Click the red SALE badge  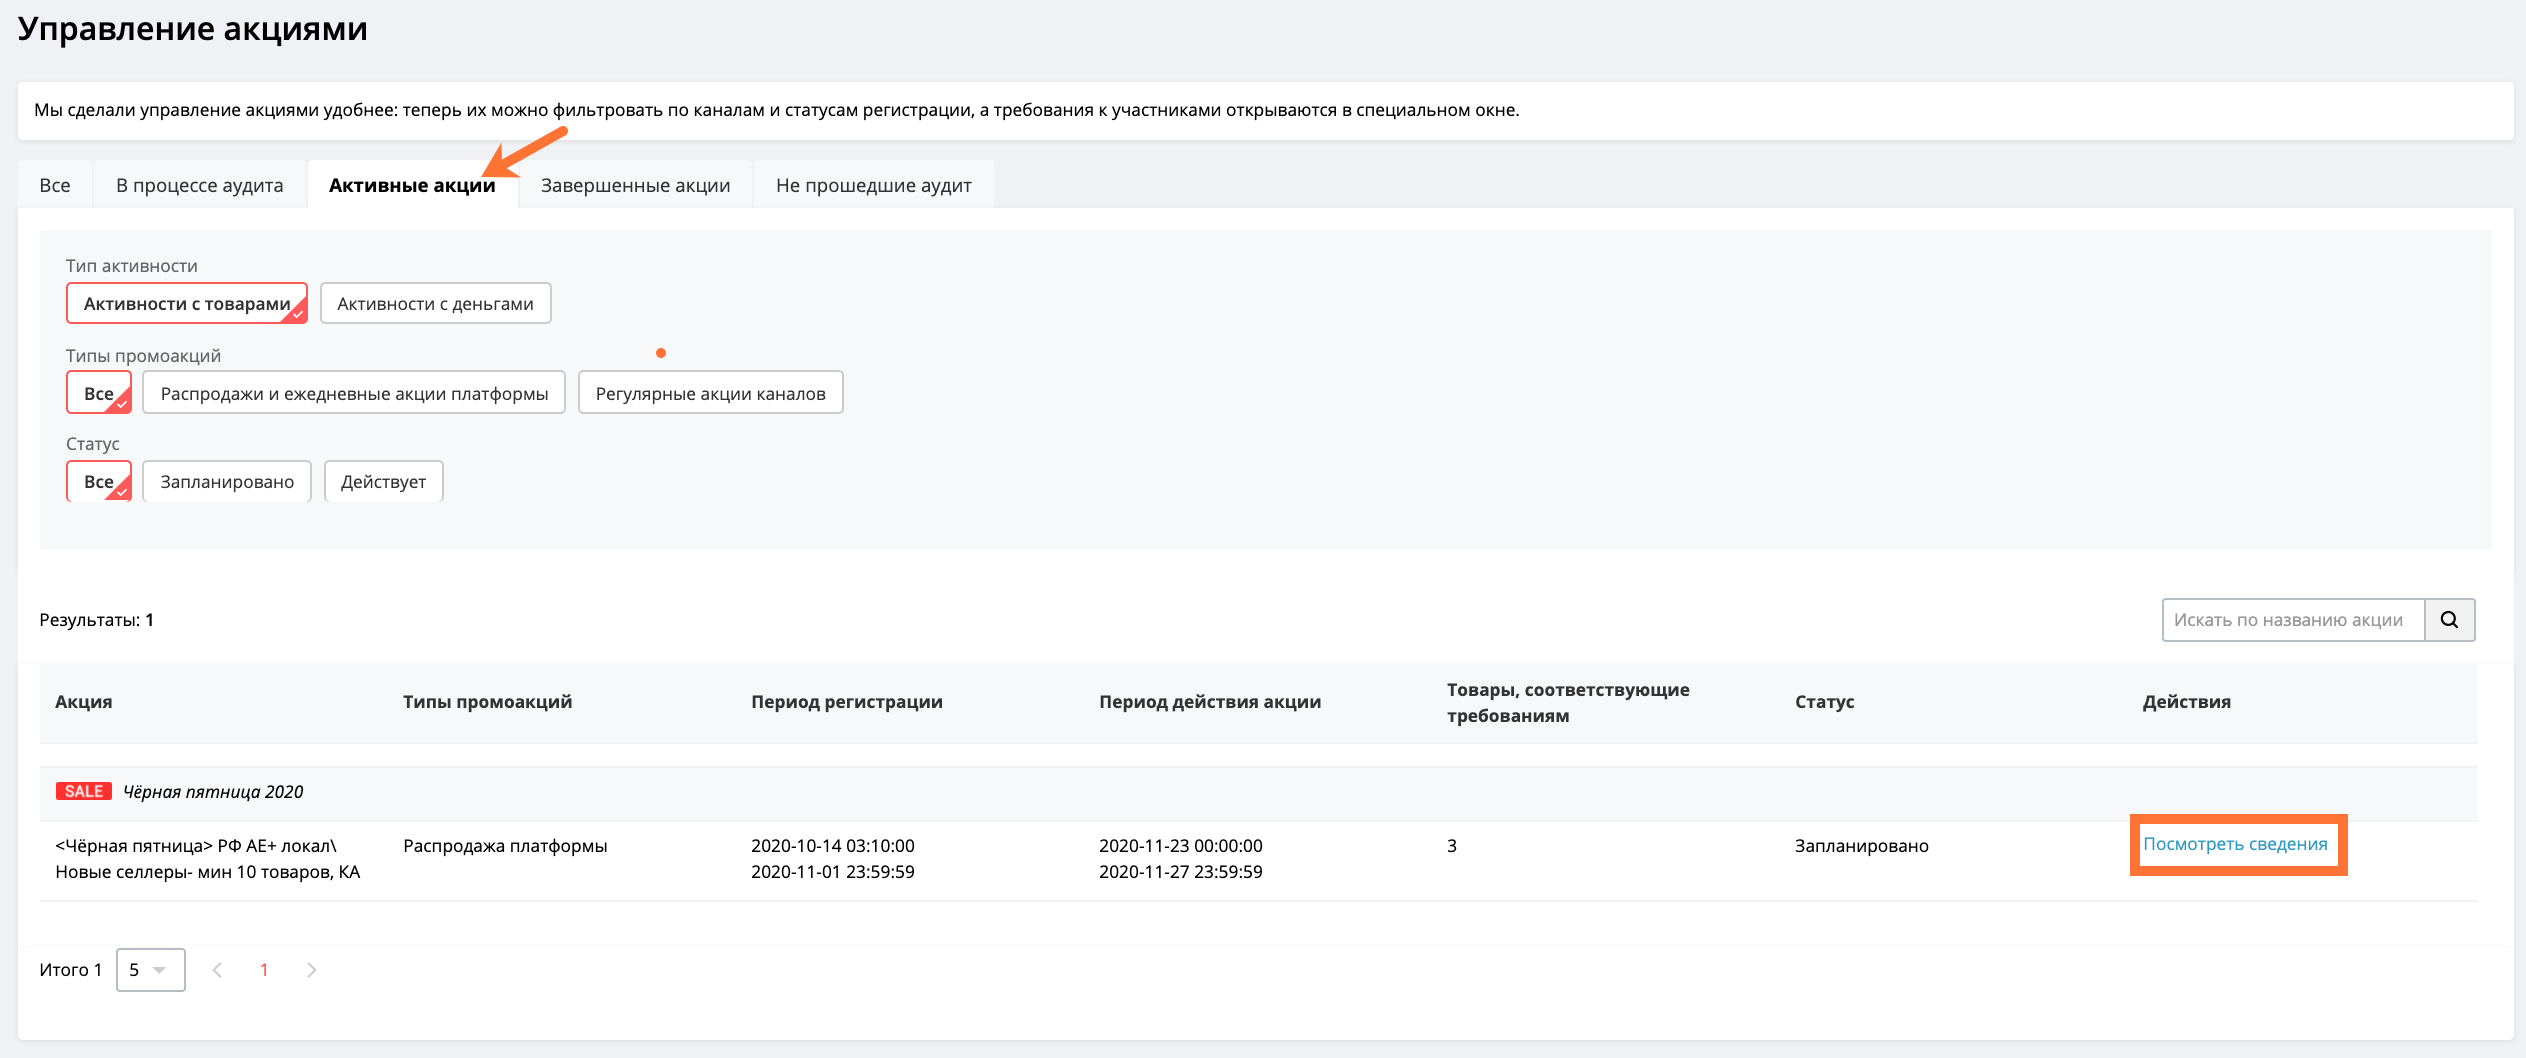(x=83, y=791)
